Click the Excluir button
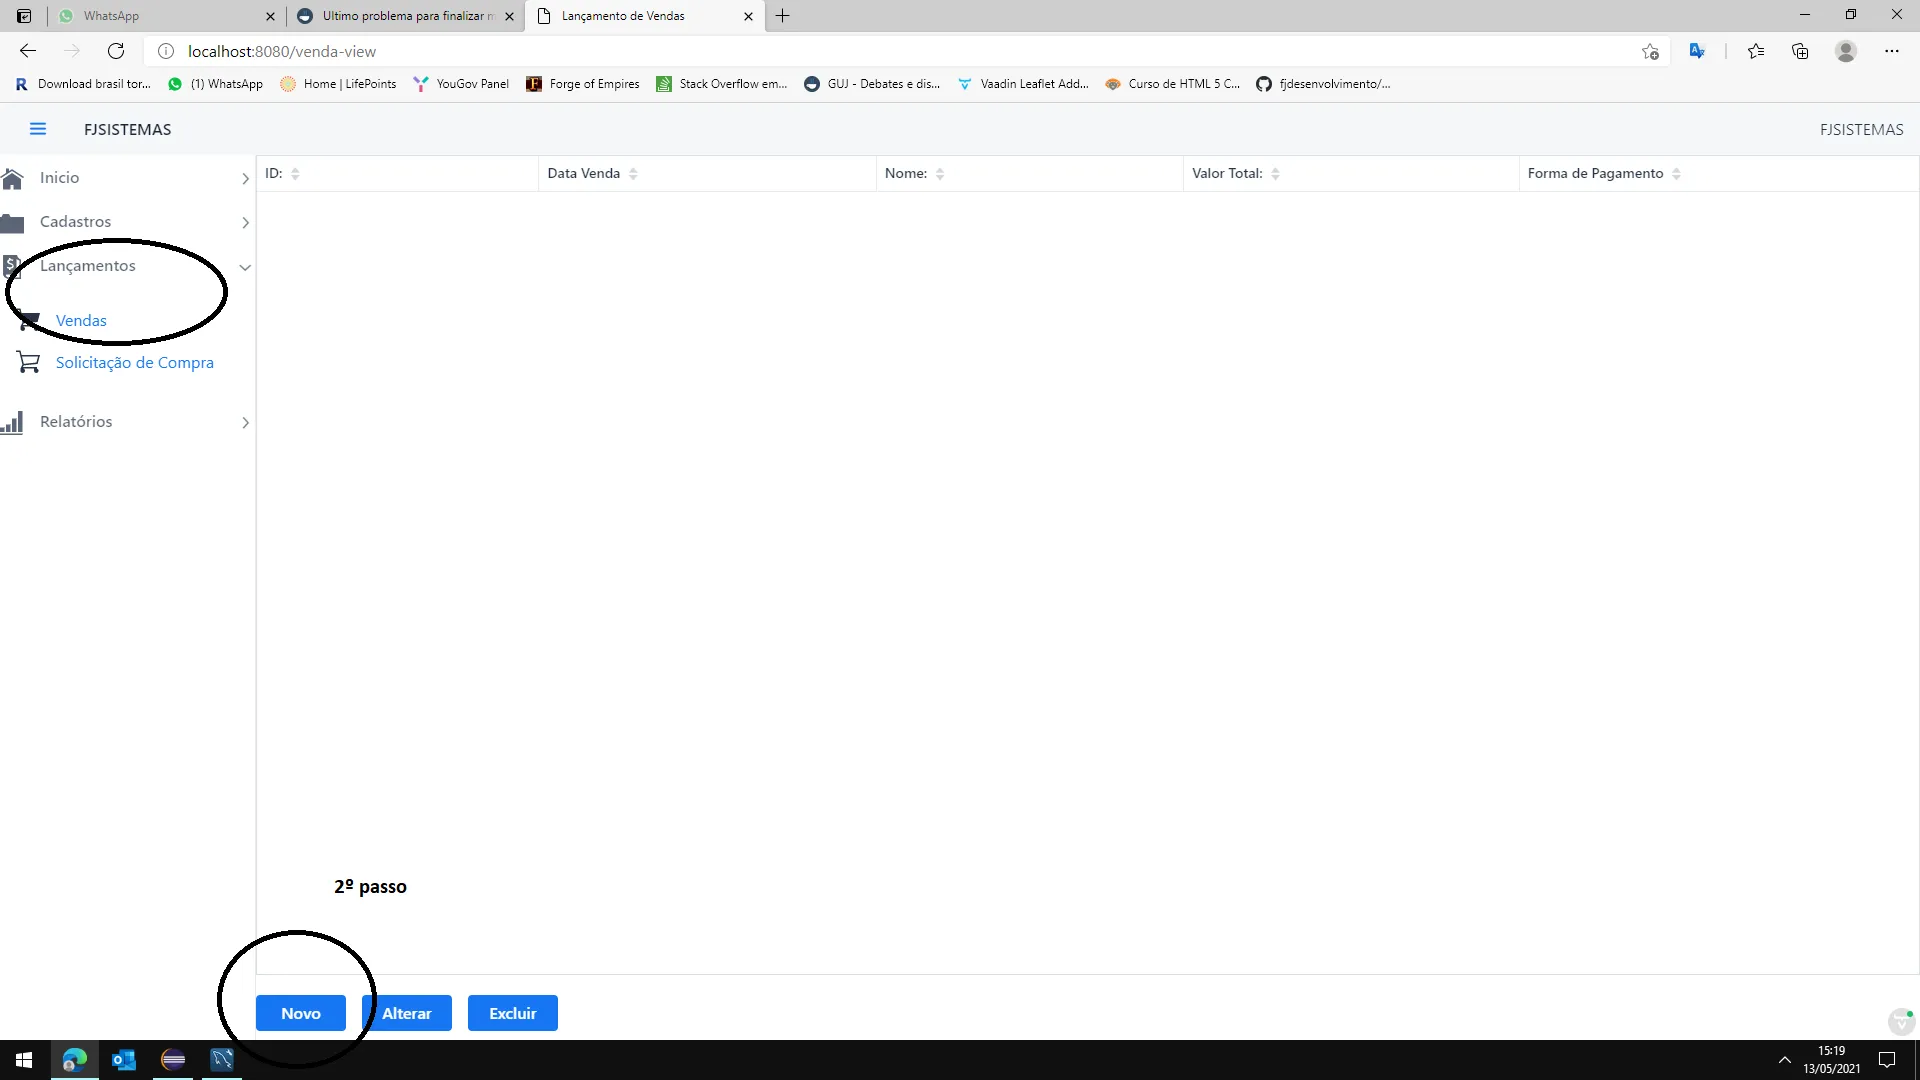 pyautogui.click(x=512, y=1013)
